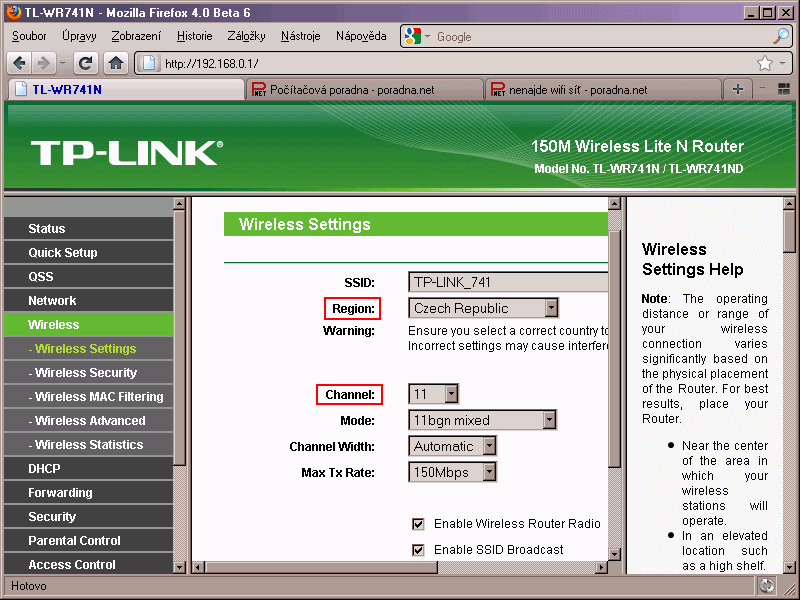This screenshot has height=600, width=800.
Task: Open the Úpravy menu
Action: [x=79, y=36]
